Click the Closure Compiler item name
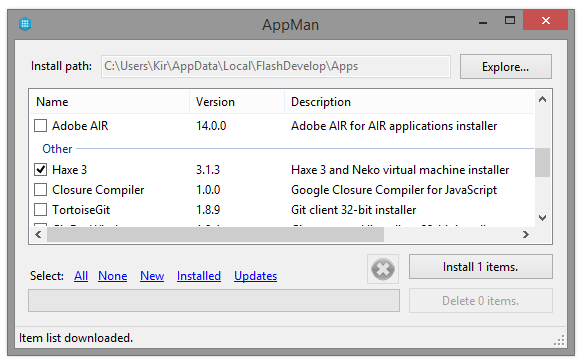Screen dimensions: 584x363 tap(98, 190)
